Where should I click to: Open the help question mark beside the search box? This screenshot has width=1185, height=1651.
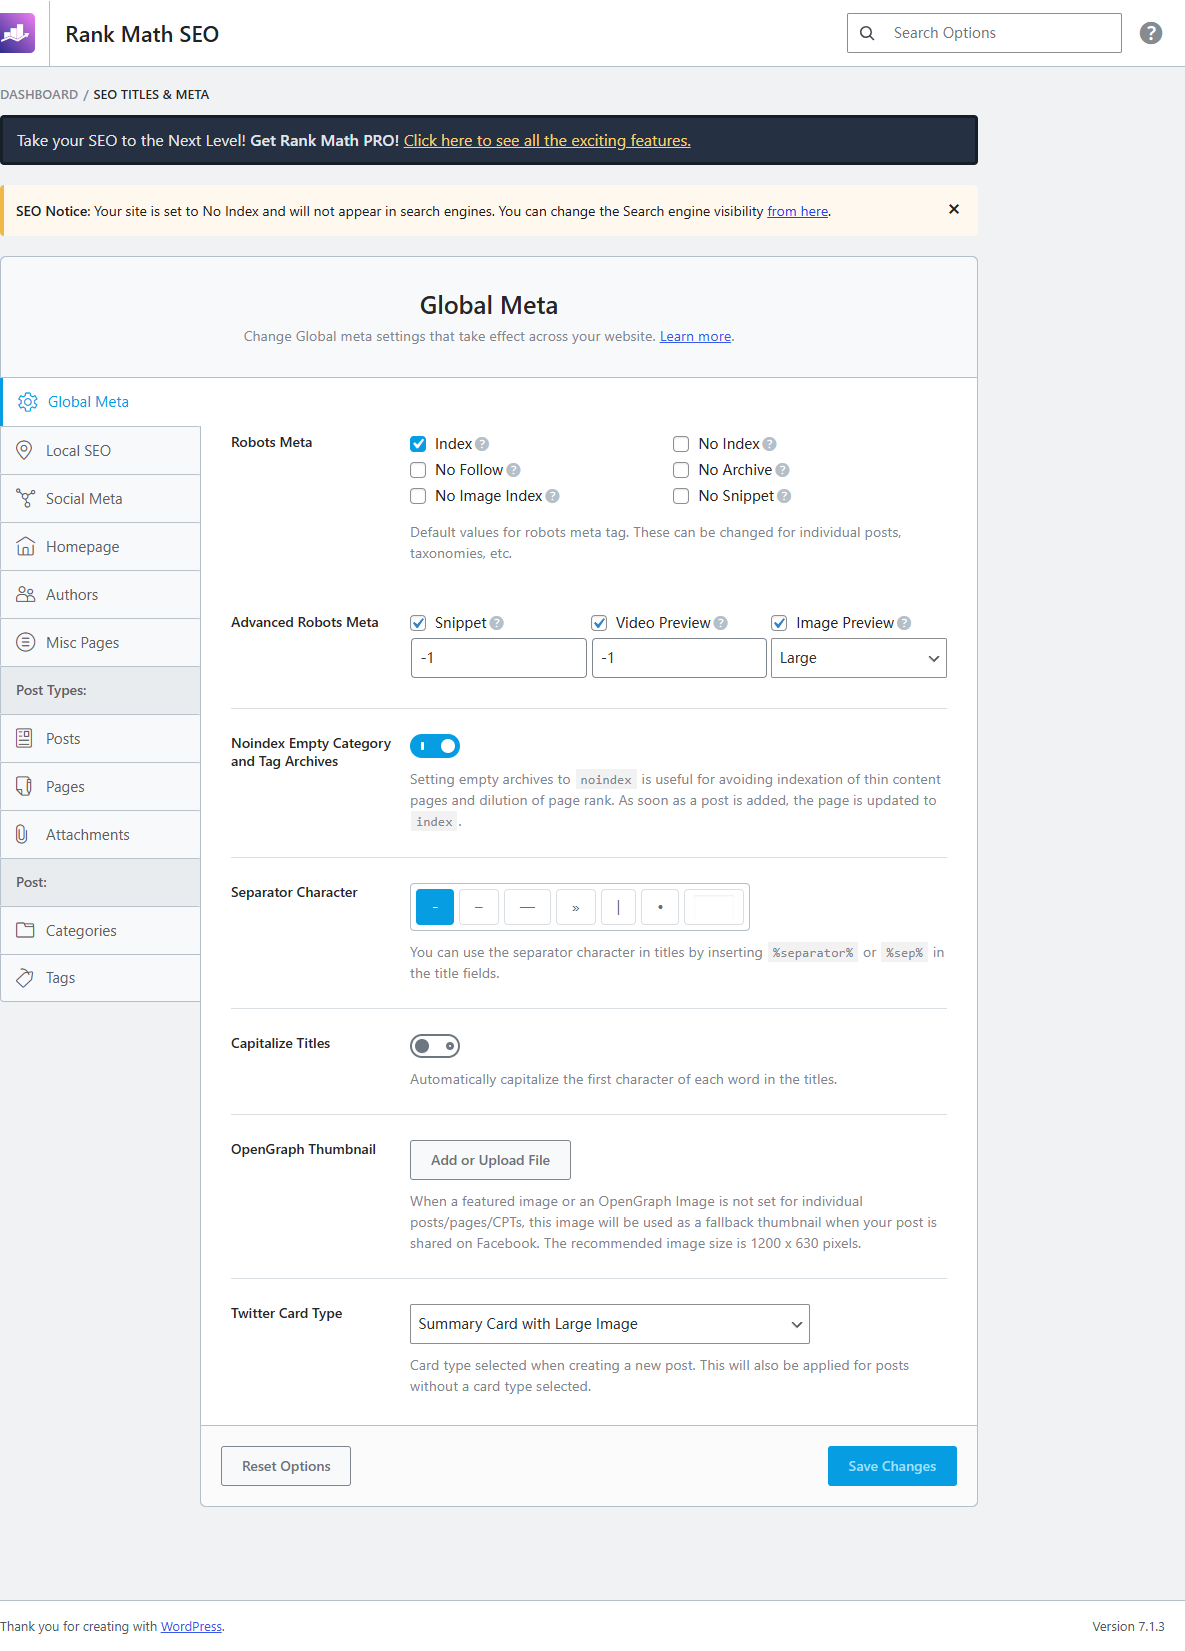[1151, 33]
